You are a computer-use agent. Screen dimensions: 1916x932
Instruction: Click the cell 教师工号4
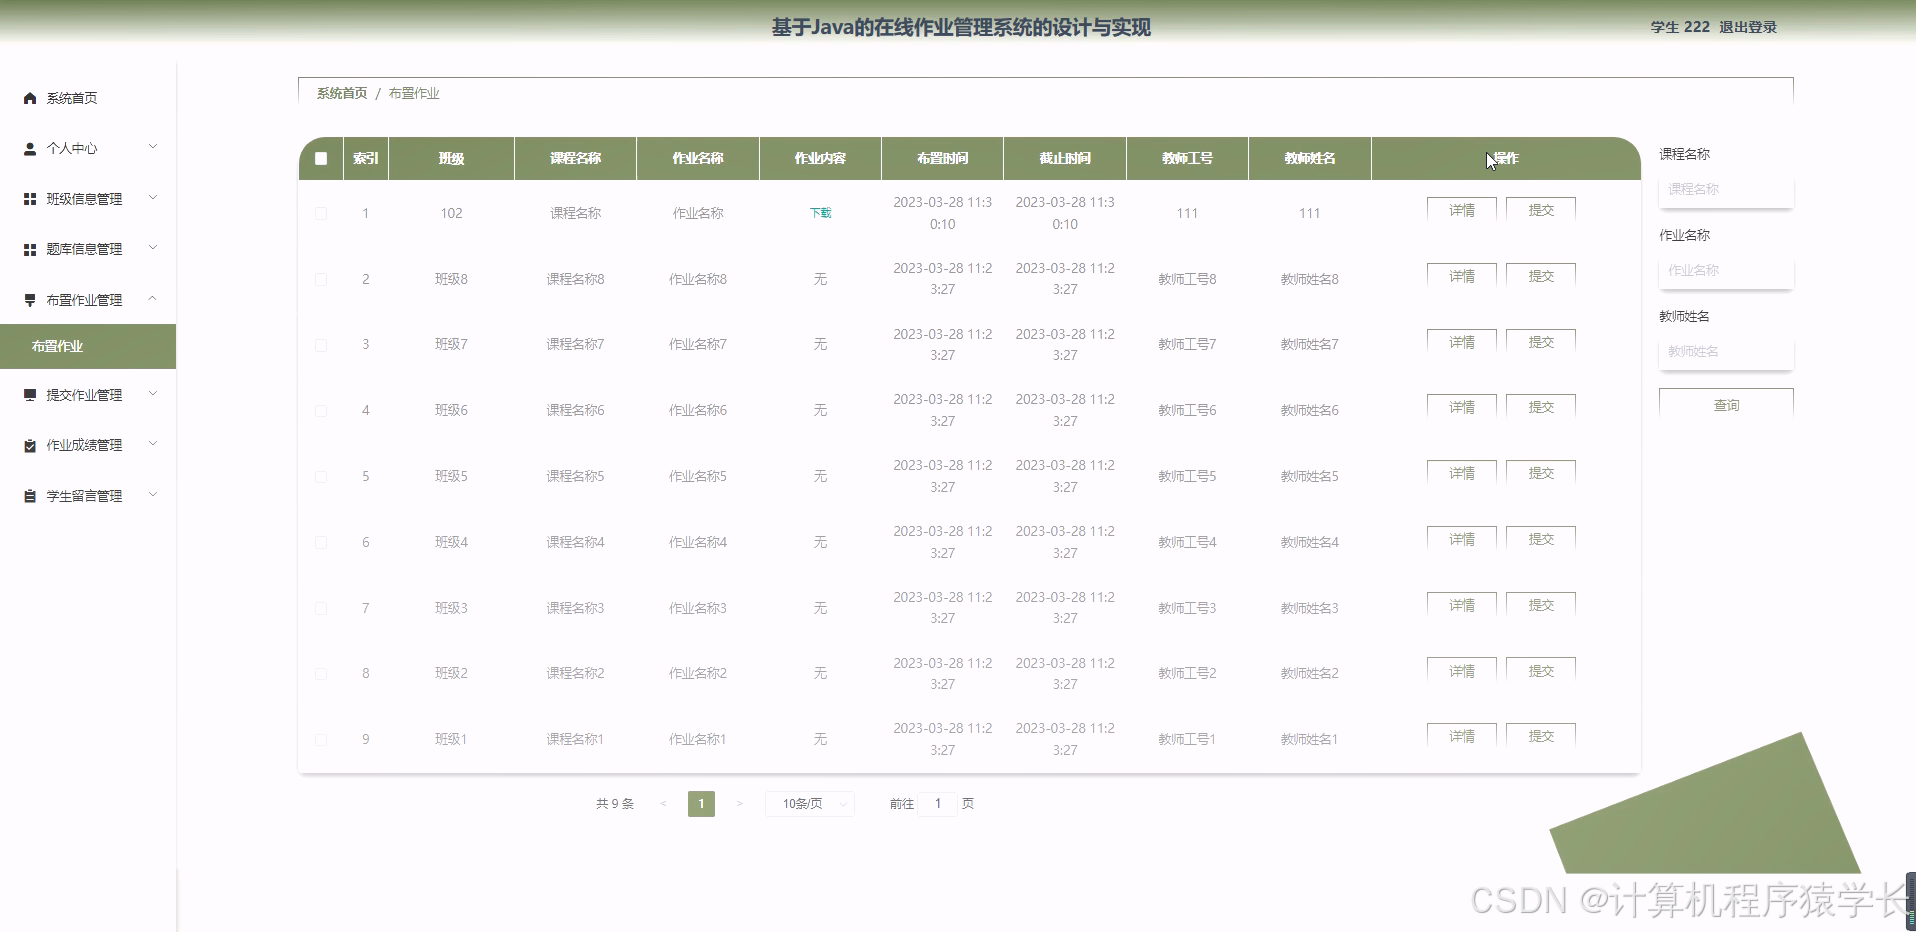coord(1187,542)
